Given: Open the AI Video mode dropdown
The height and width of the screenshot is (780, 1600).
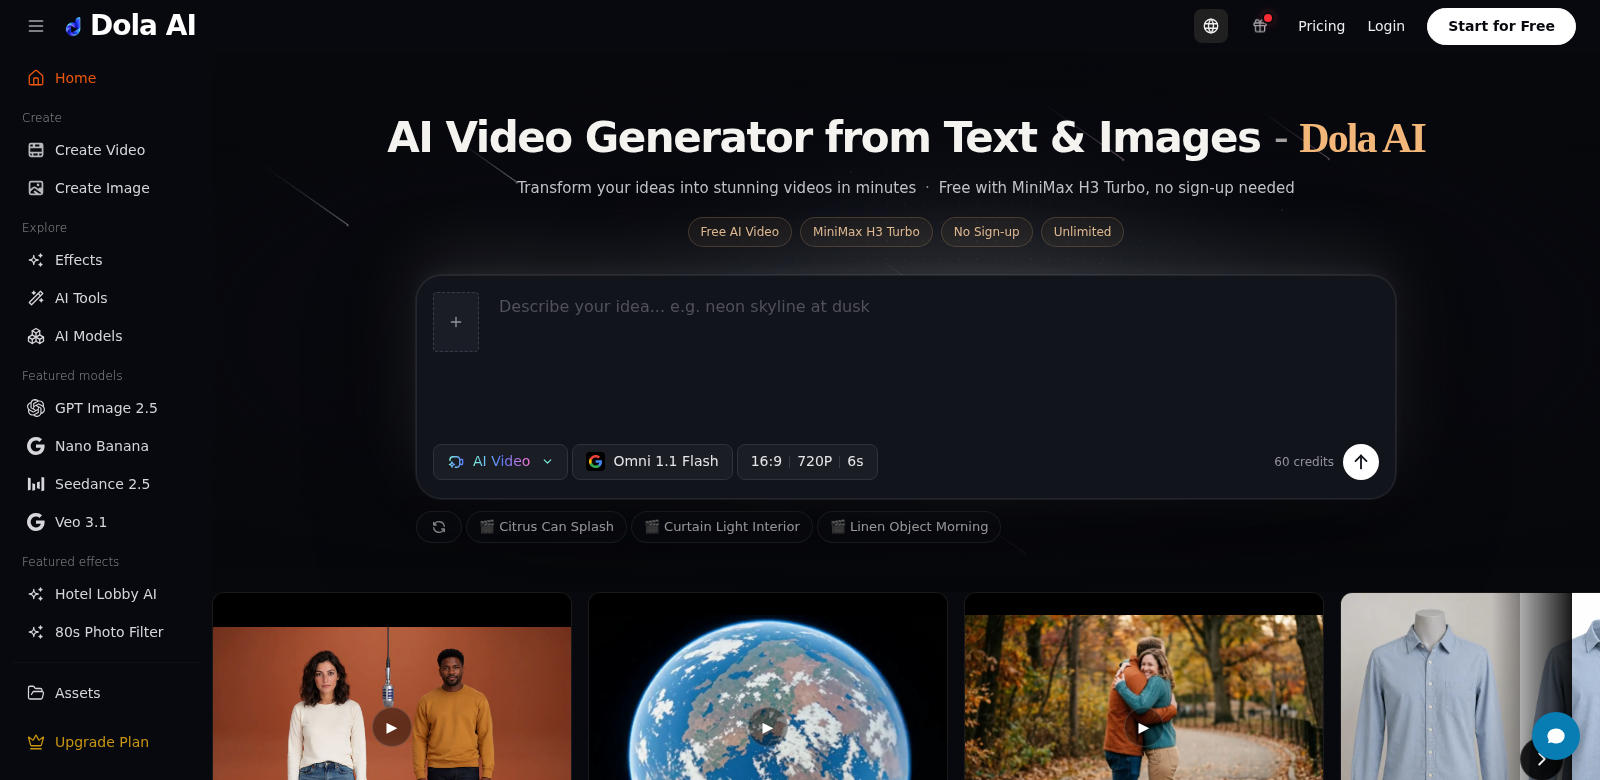Looking at the screenshot, I should pyautogui.click(x=500, y=462).
